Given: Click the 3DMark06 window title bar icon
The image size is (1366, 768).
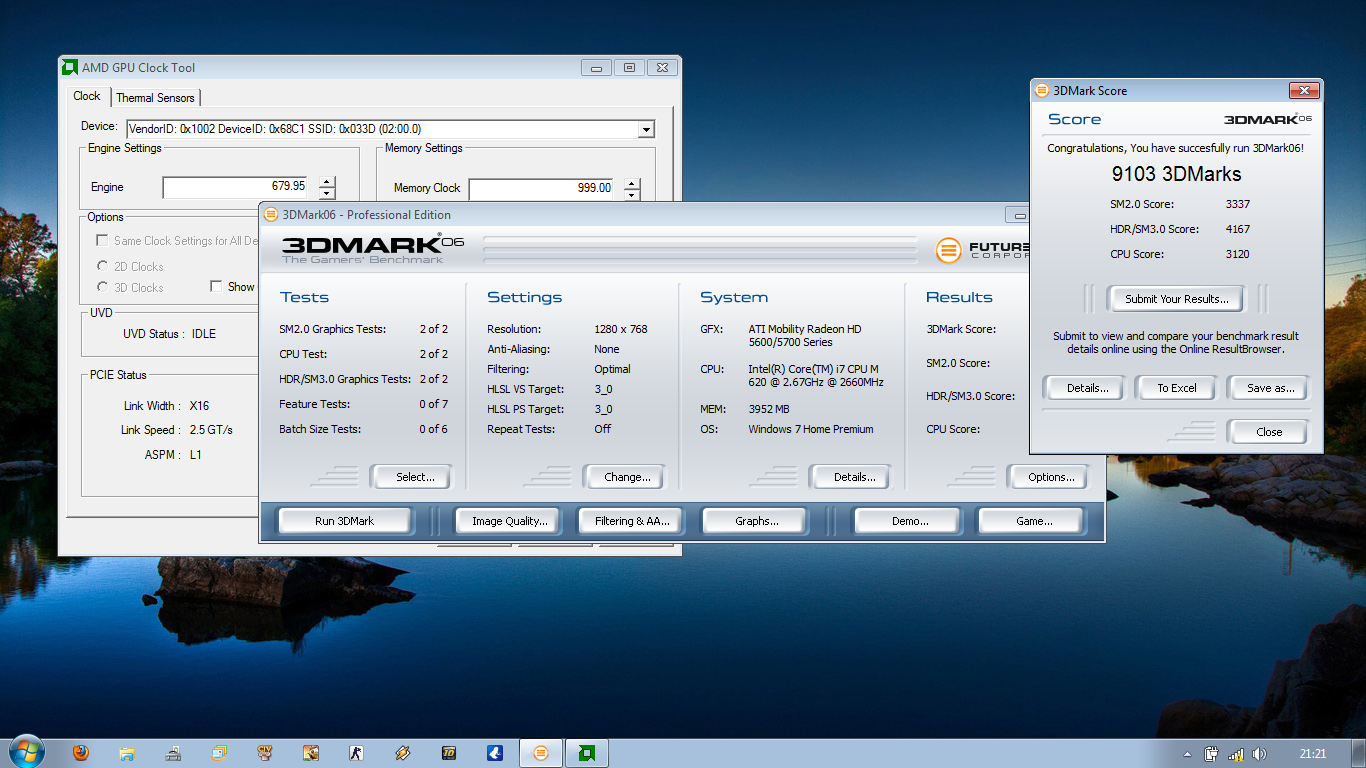Looking at the screenshot, I should pyautogui.click(x=270, y=215).
